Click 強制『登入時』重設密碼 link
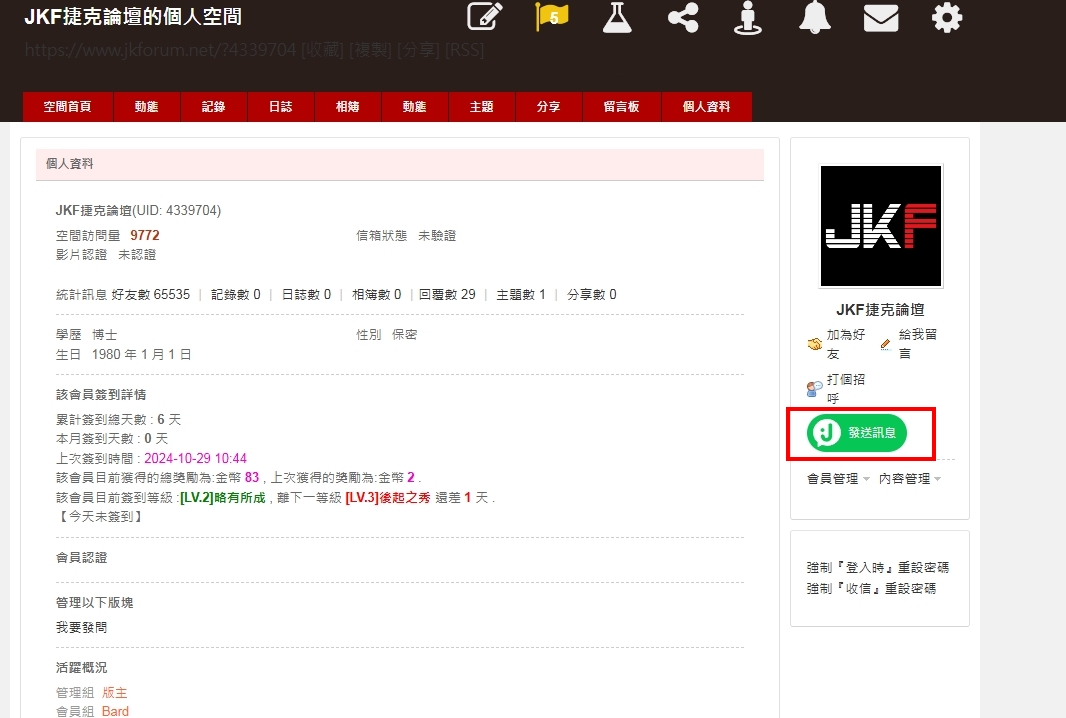 coord(878,567)
